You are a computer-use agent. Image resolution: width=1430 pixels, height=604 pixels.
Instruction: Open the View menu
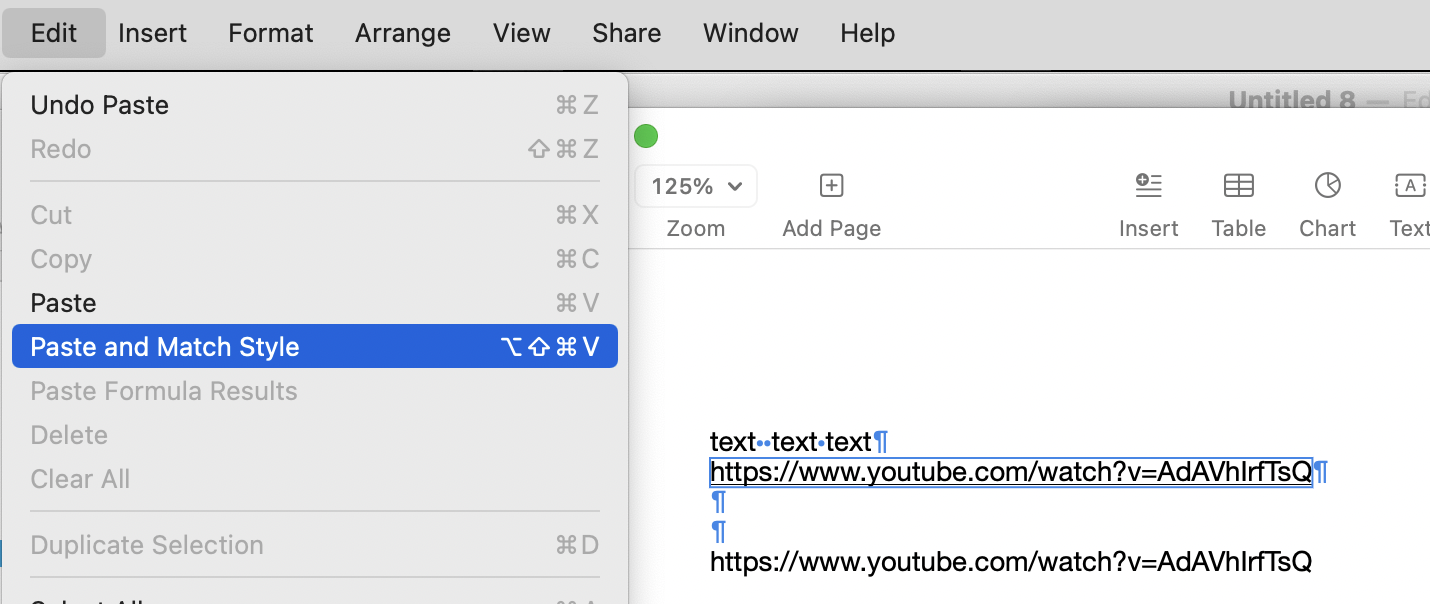click(x=521, y=32)
